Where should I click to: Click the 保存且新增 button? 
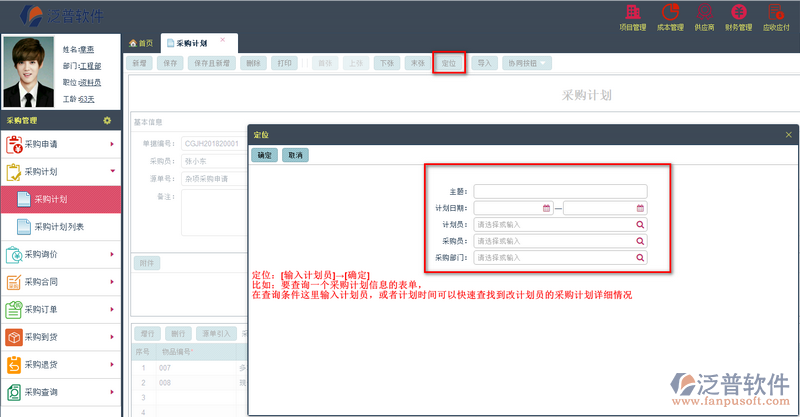212,63
